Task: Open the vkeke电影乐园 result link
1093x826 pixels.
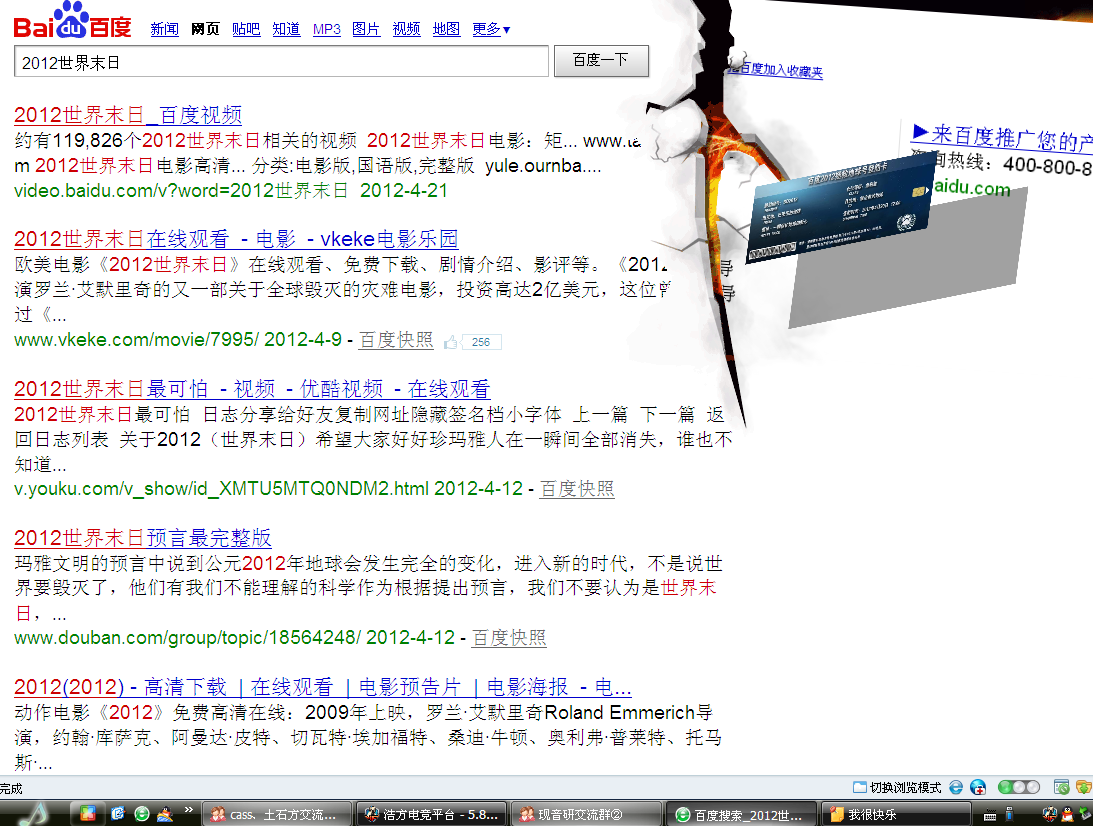Action: point(236,238)
